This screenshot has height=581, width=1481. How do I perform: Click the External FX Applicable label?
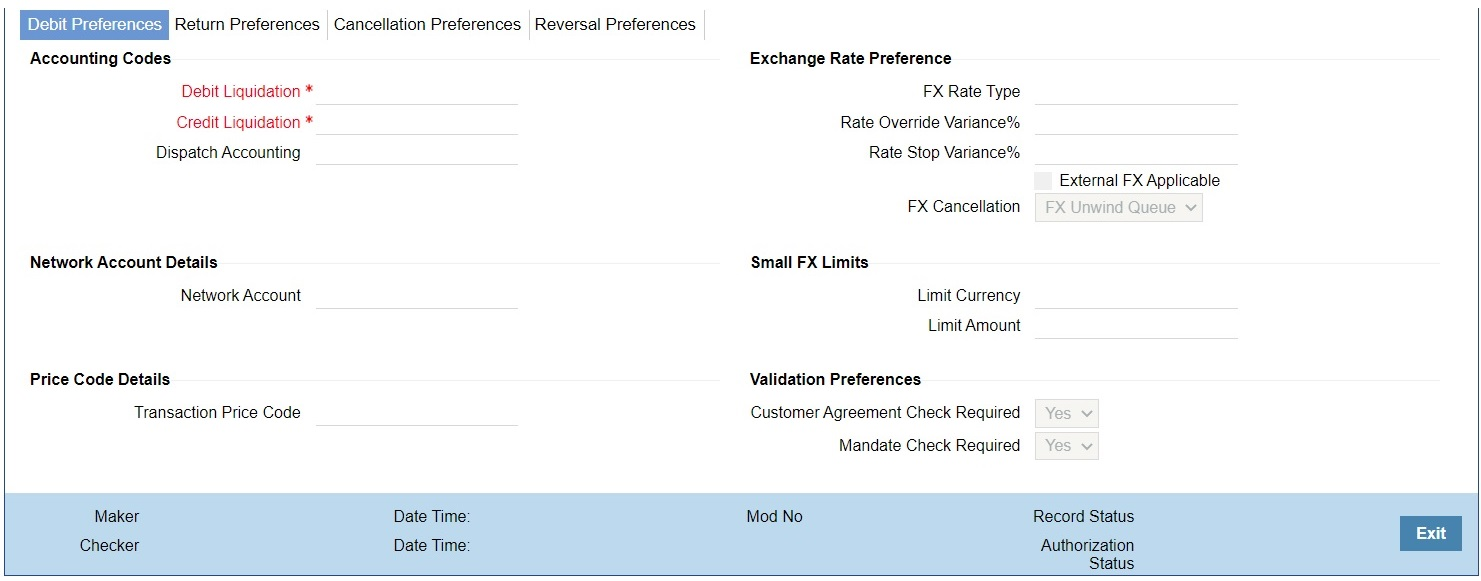pyautogui.click(x=1140, y=181)
